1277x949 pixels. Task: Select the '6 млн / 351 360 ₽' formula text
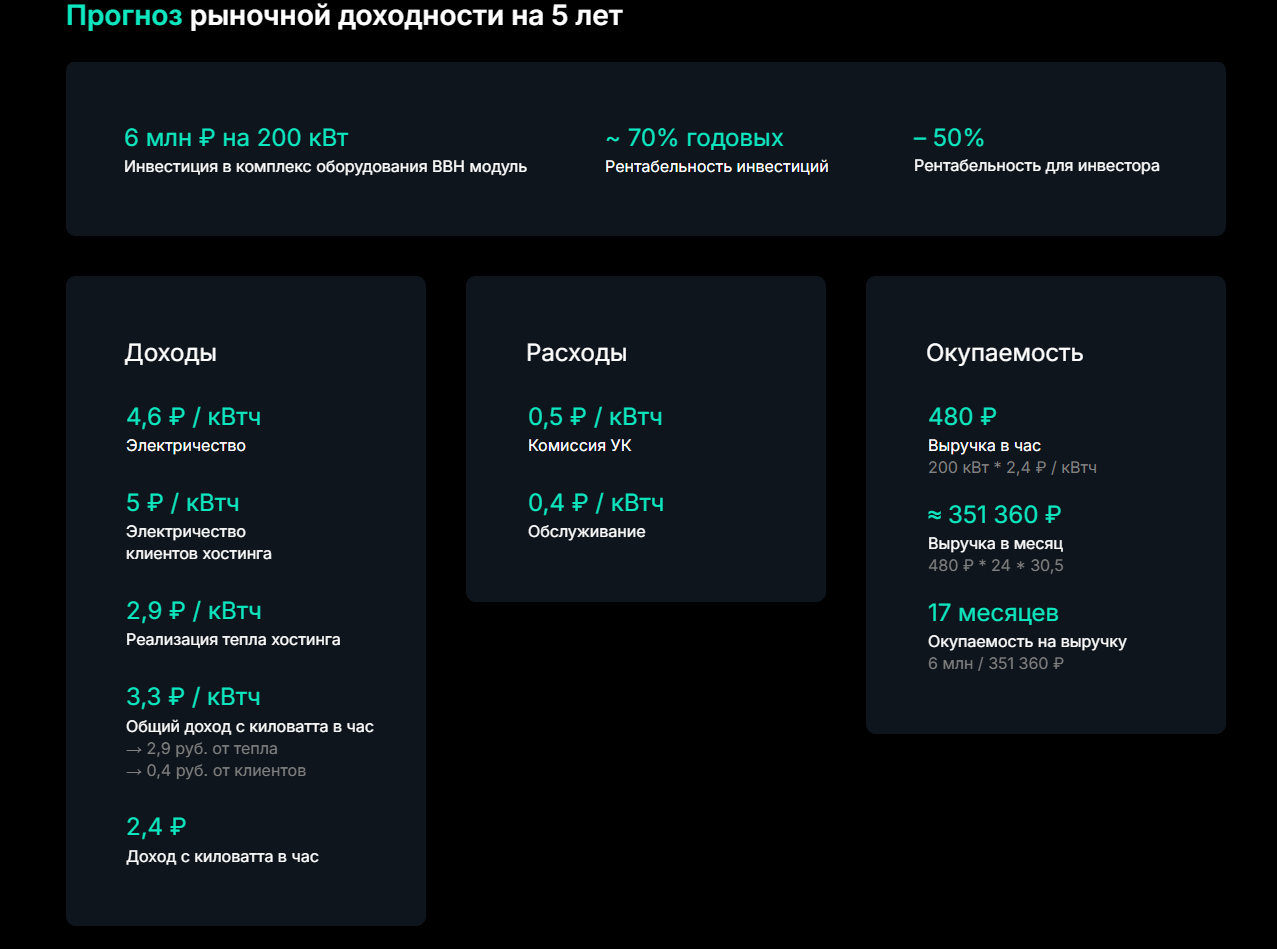[x=996, y=663]
